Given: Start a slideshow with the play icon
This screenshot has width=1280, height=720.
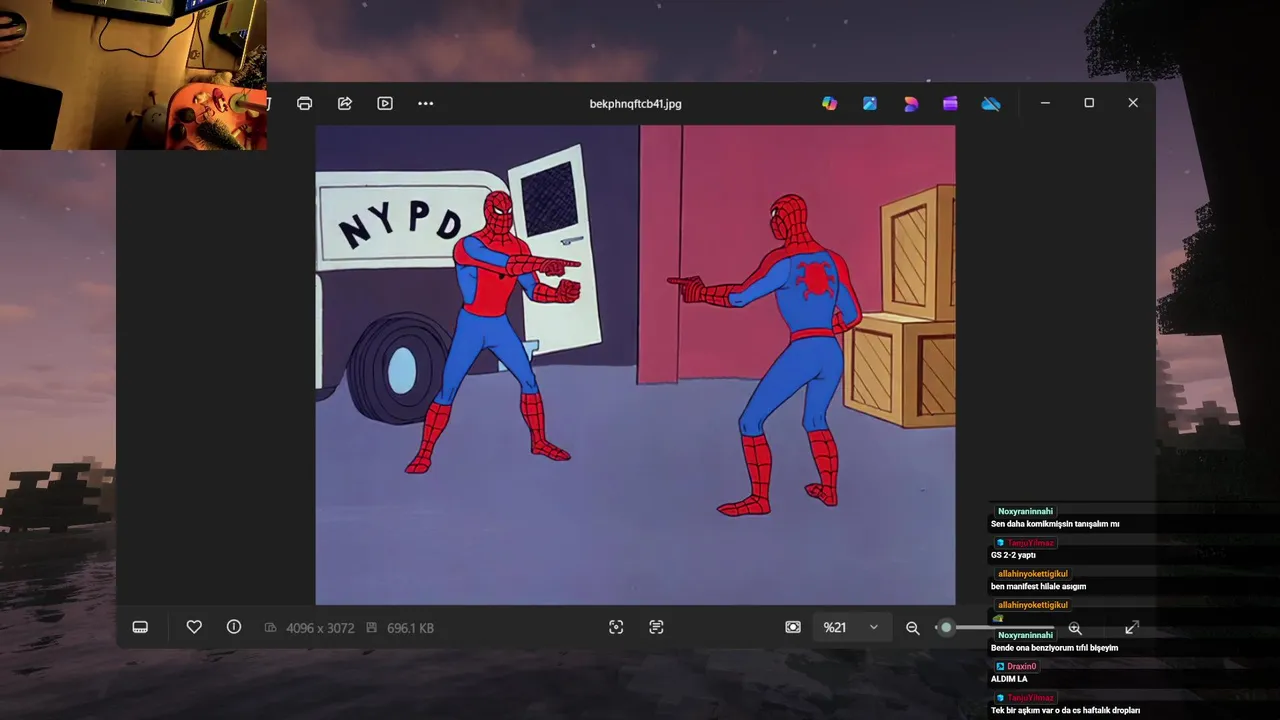Looking at the screenshot, I should coord(385,103).
